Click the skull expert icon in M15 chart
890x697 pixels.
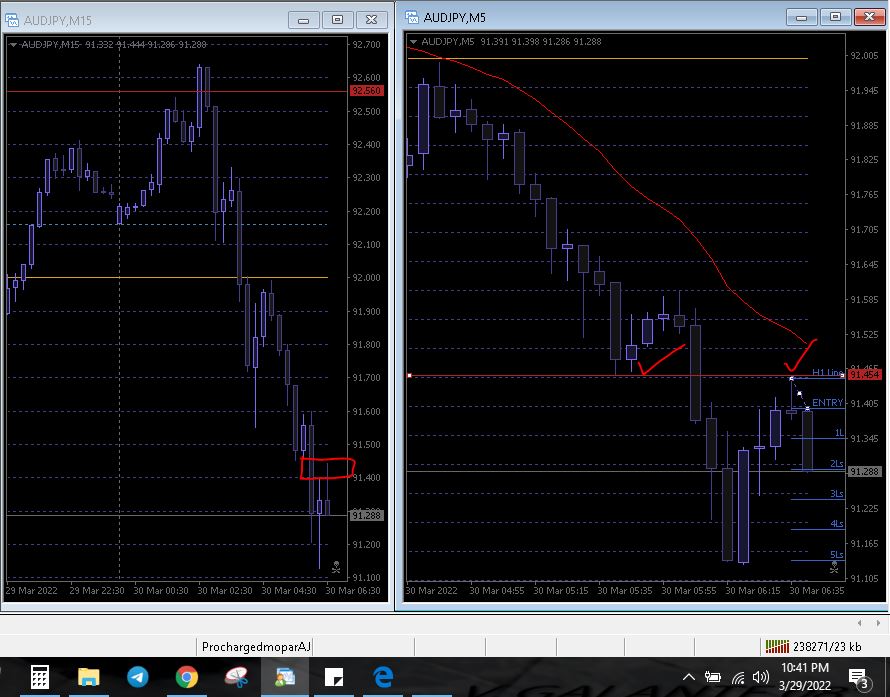pyautogui.click(x=336, y=566)
